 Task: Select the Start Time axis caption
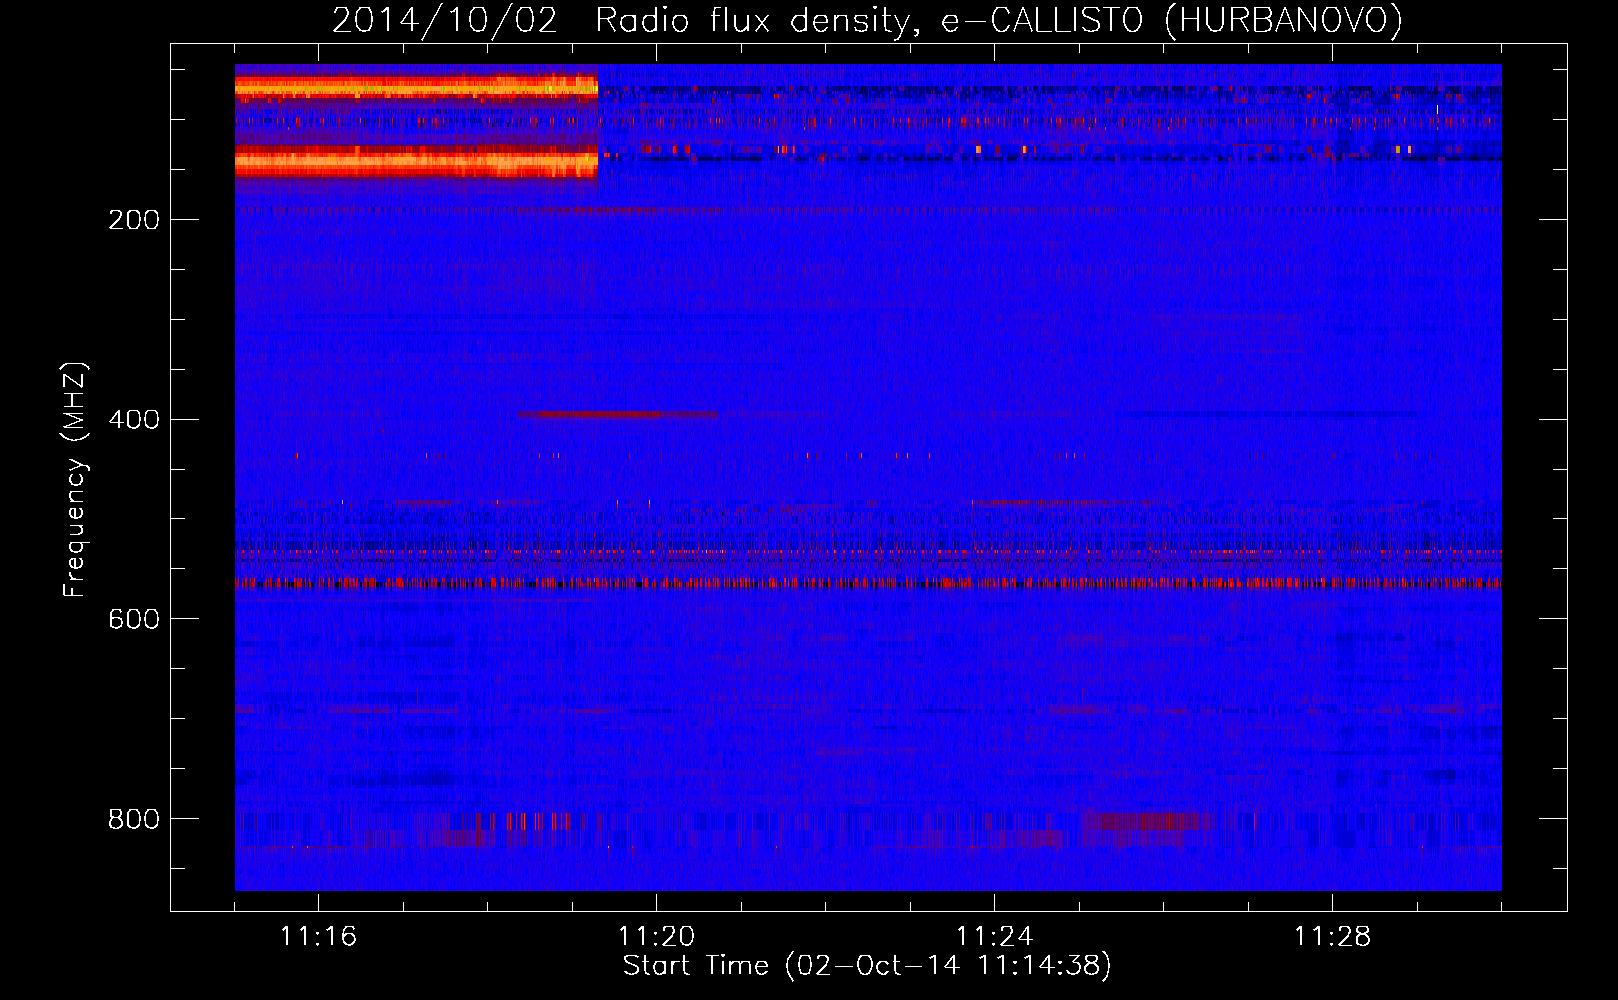(x=867, y=966)
